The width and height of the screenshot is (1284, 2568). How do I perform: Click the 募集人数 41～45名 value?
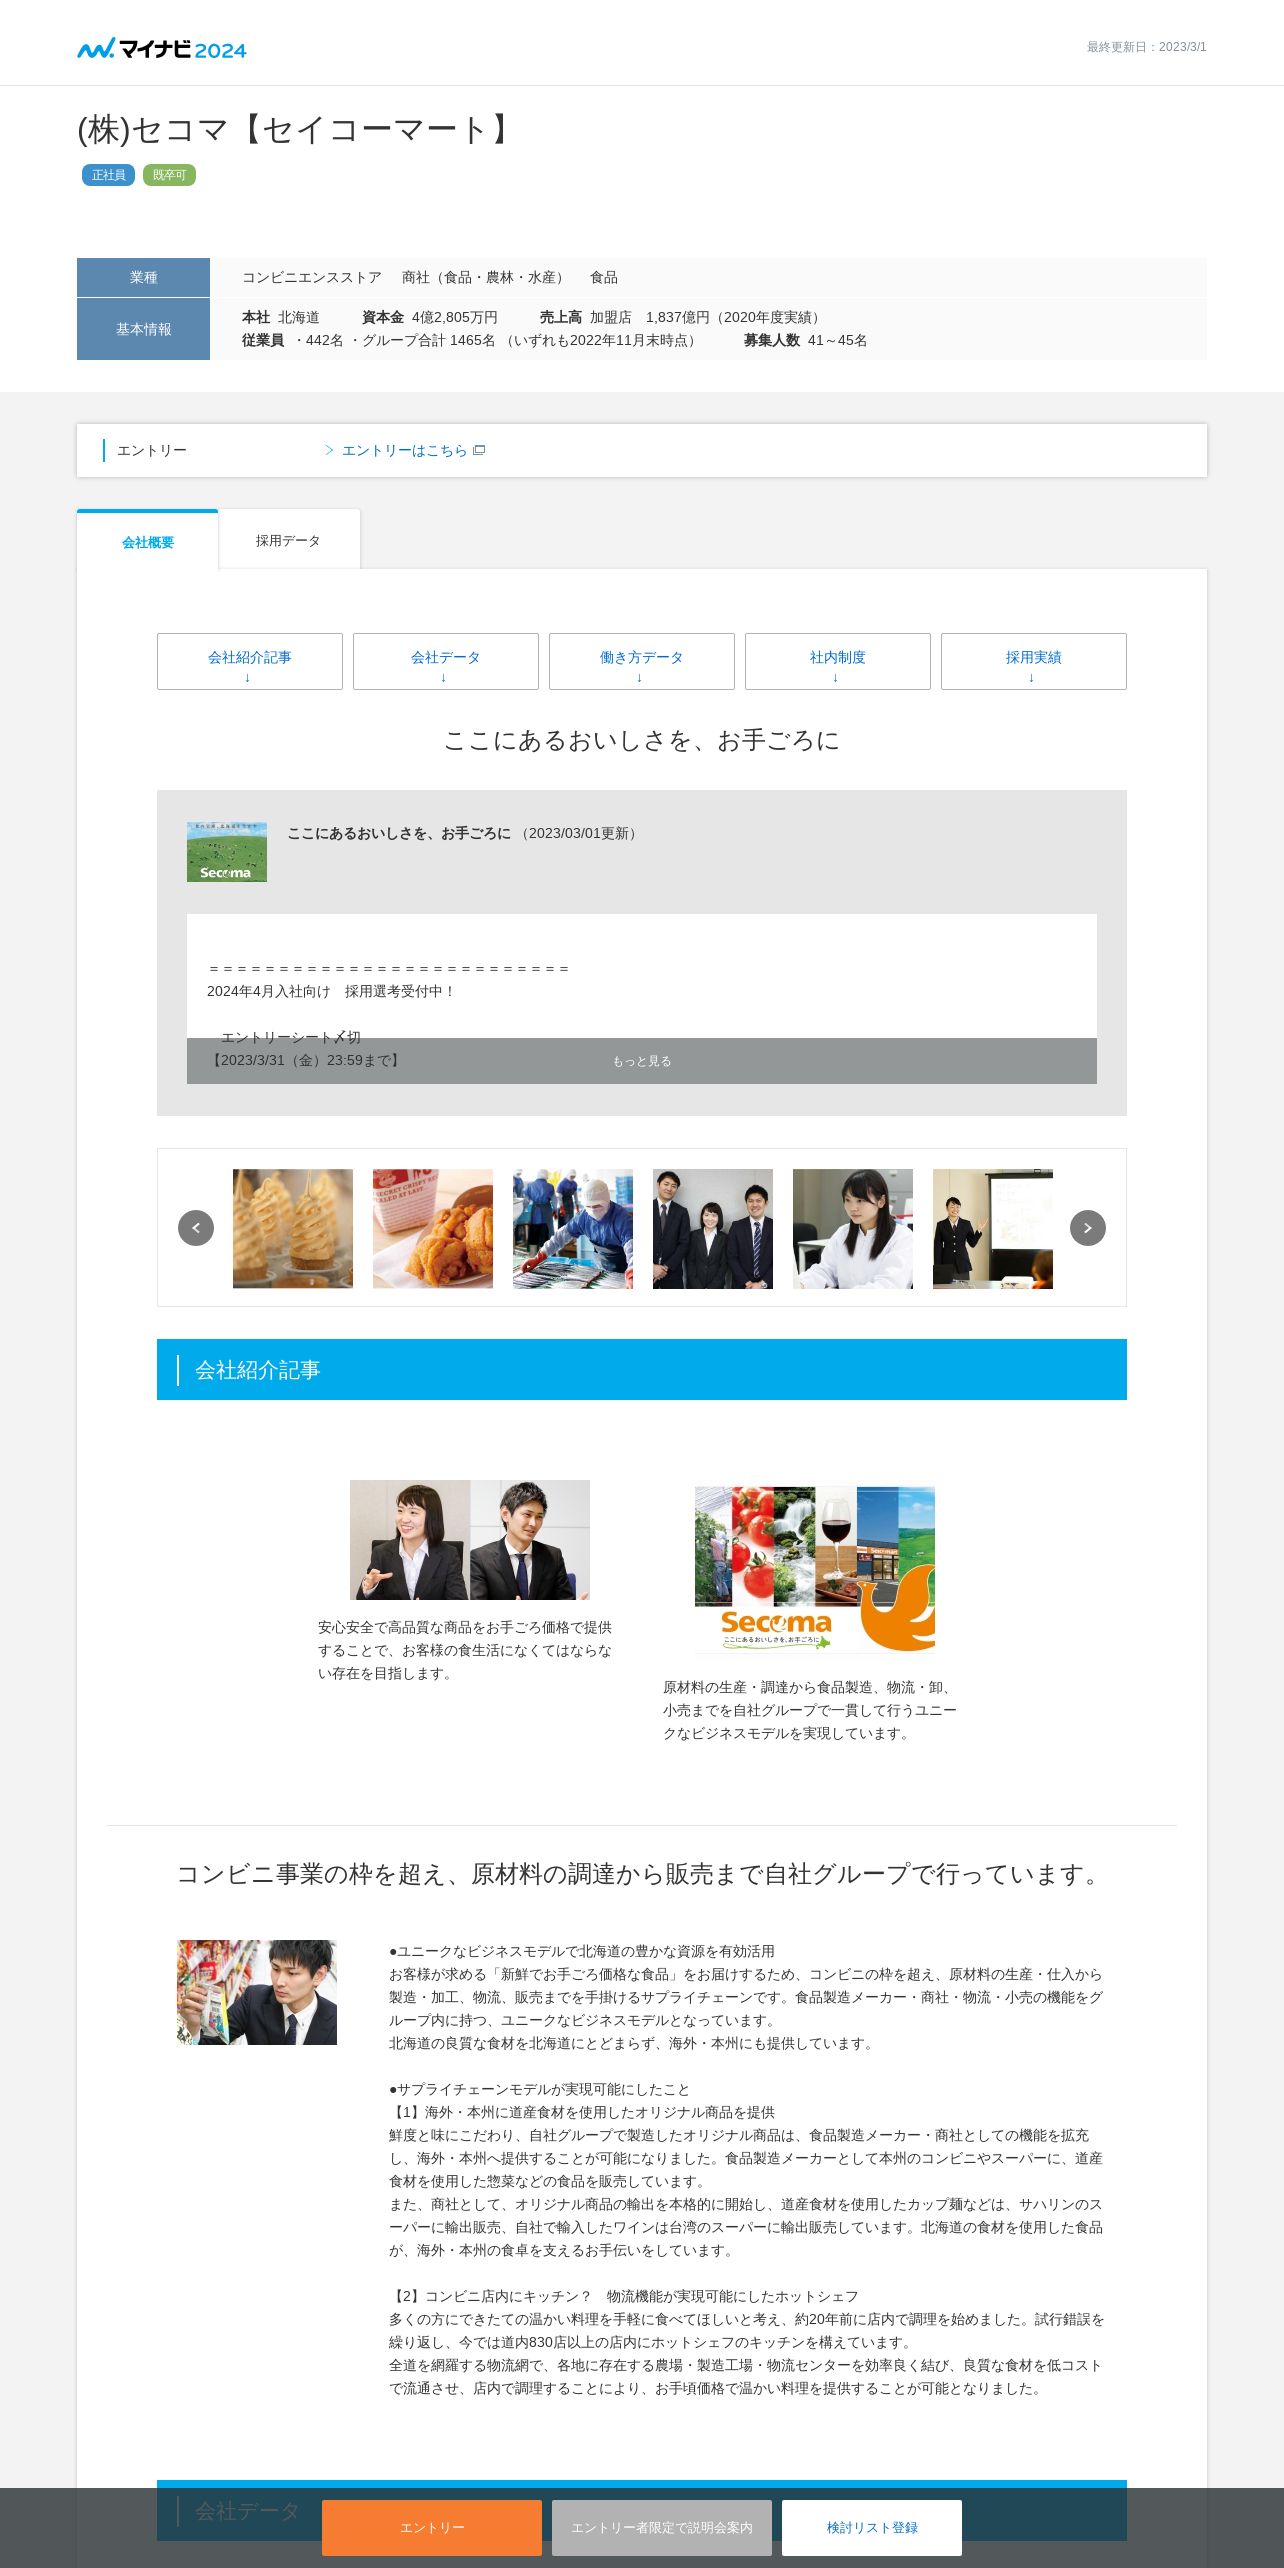click(x=806, y=340)
